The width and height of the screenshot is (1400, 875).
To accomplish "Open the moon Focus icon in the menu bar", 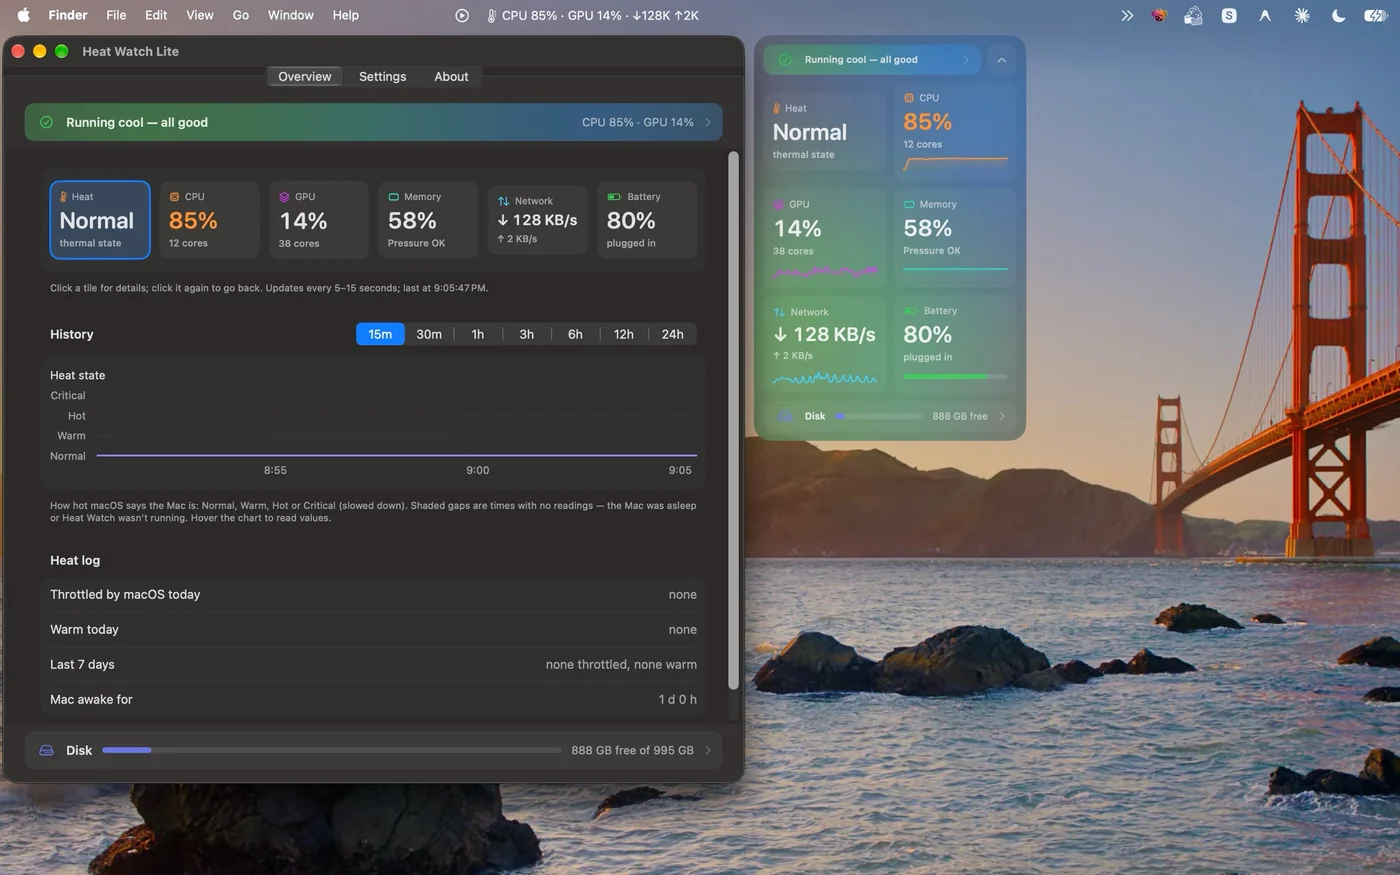I will (1338, 15).
